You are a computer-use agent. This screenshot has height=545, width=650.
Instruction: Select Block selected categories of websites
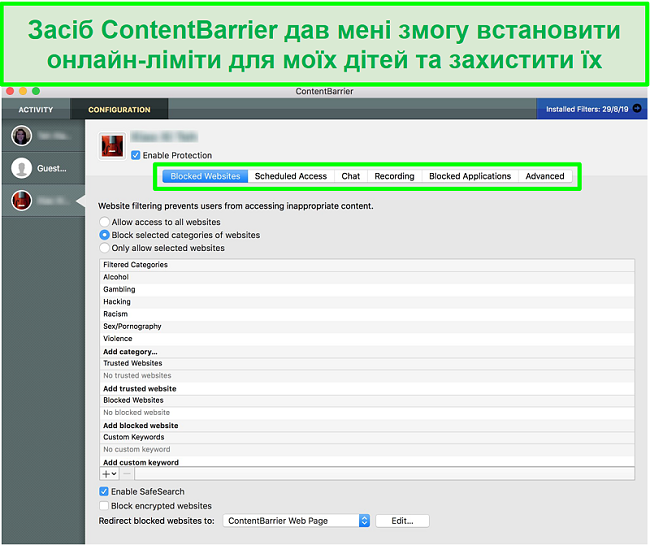point(104,235)
